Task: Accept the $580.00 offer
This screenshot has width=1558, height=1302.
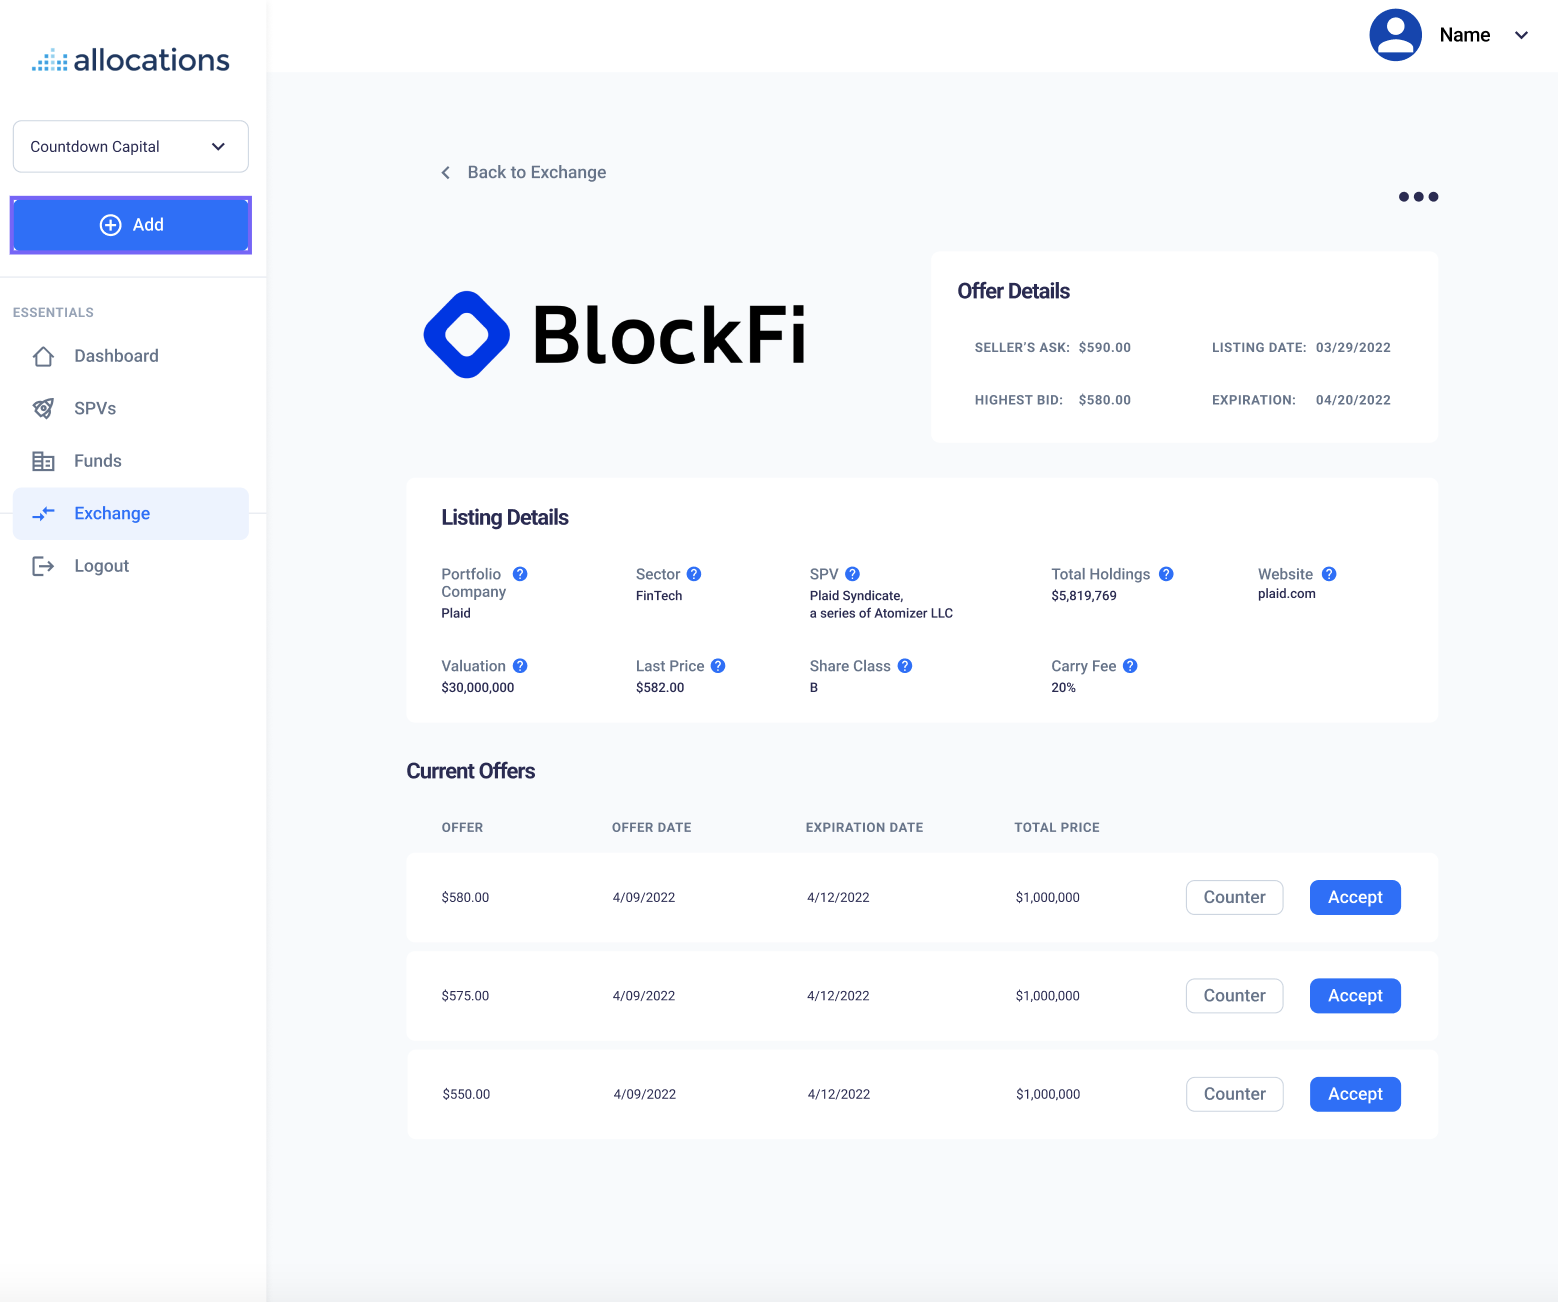Action: (x=1355, y=897)
